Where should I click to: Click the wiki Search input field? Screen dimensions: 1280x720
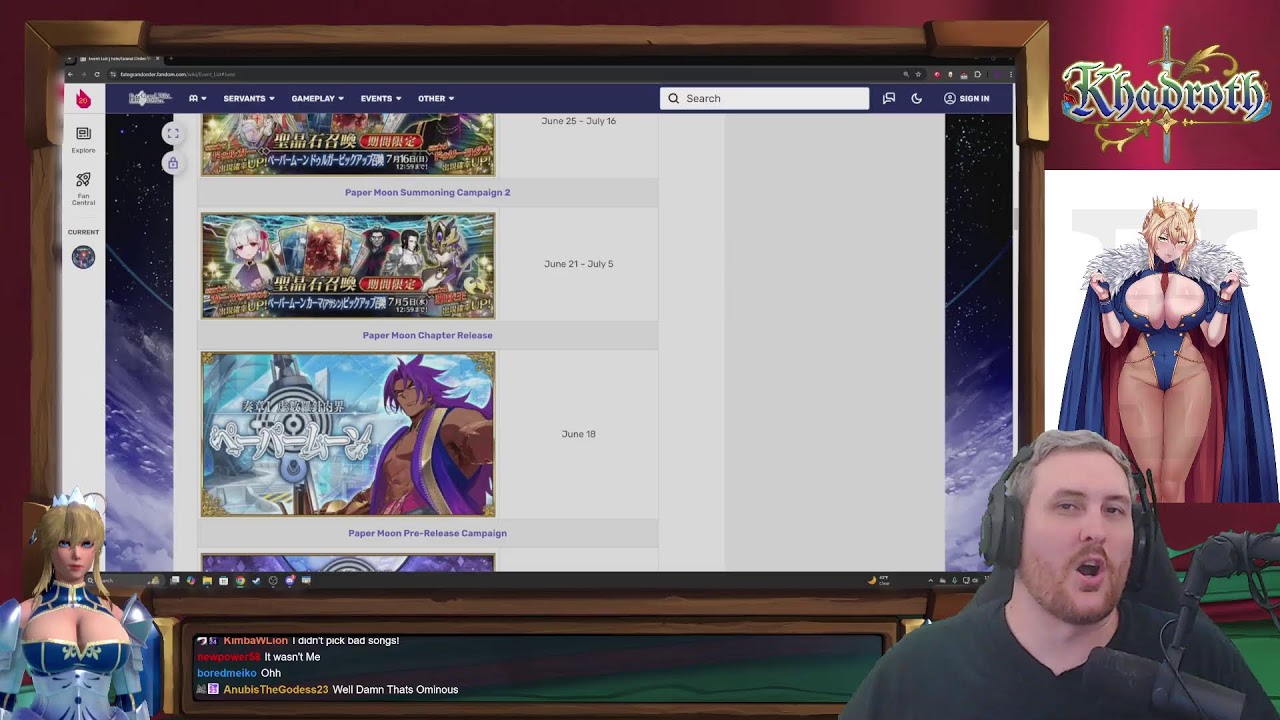[x=764, y=98]
